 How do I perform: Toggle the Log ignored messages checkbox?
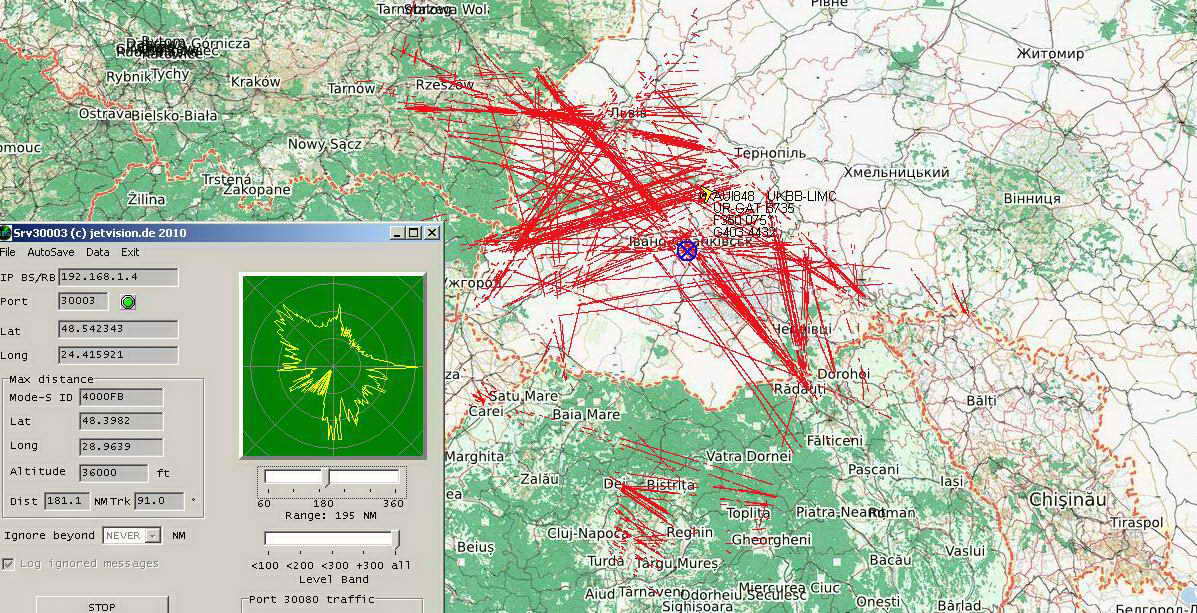tap(9, 564)
